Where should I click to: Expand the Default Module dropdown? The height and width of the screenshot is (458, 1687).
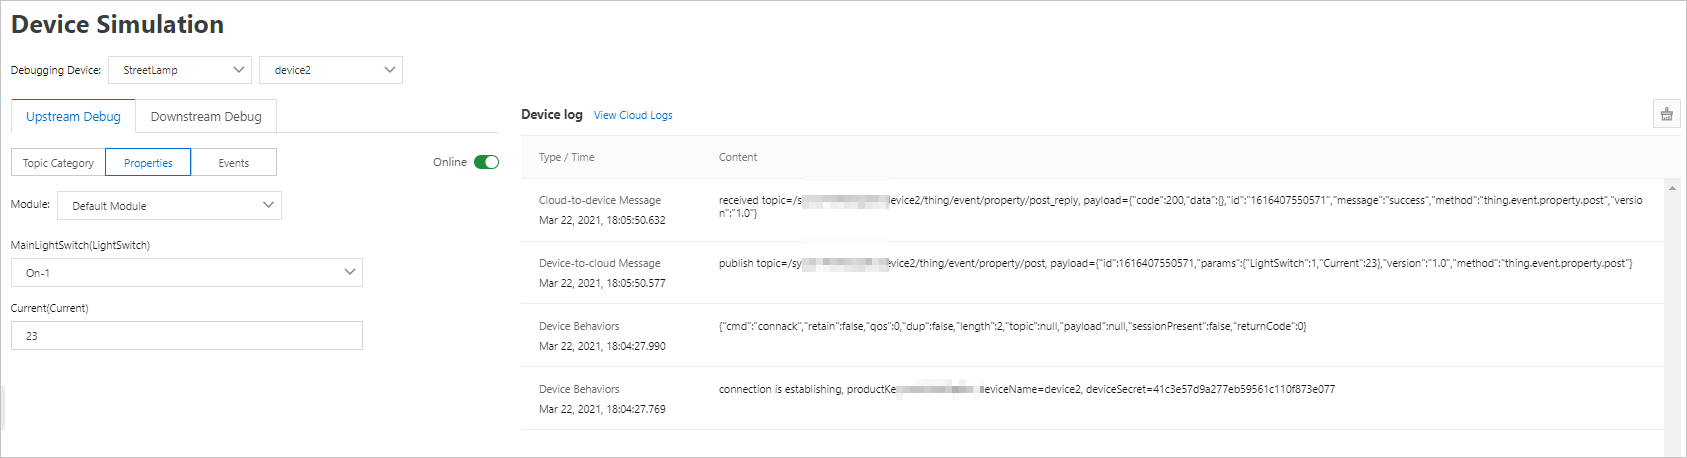pos(170,205)
